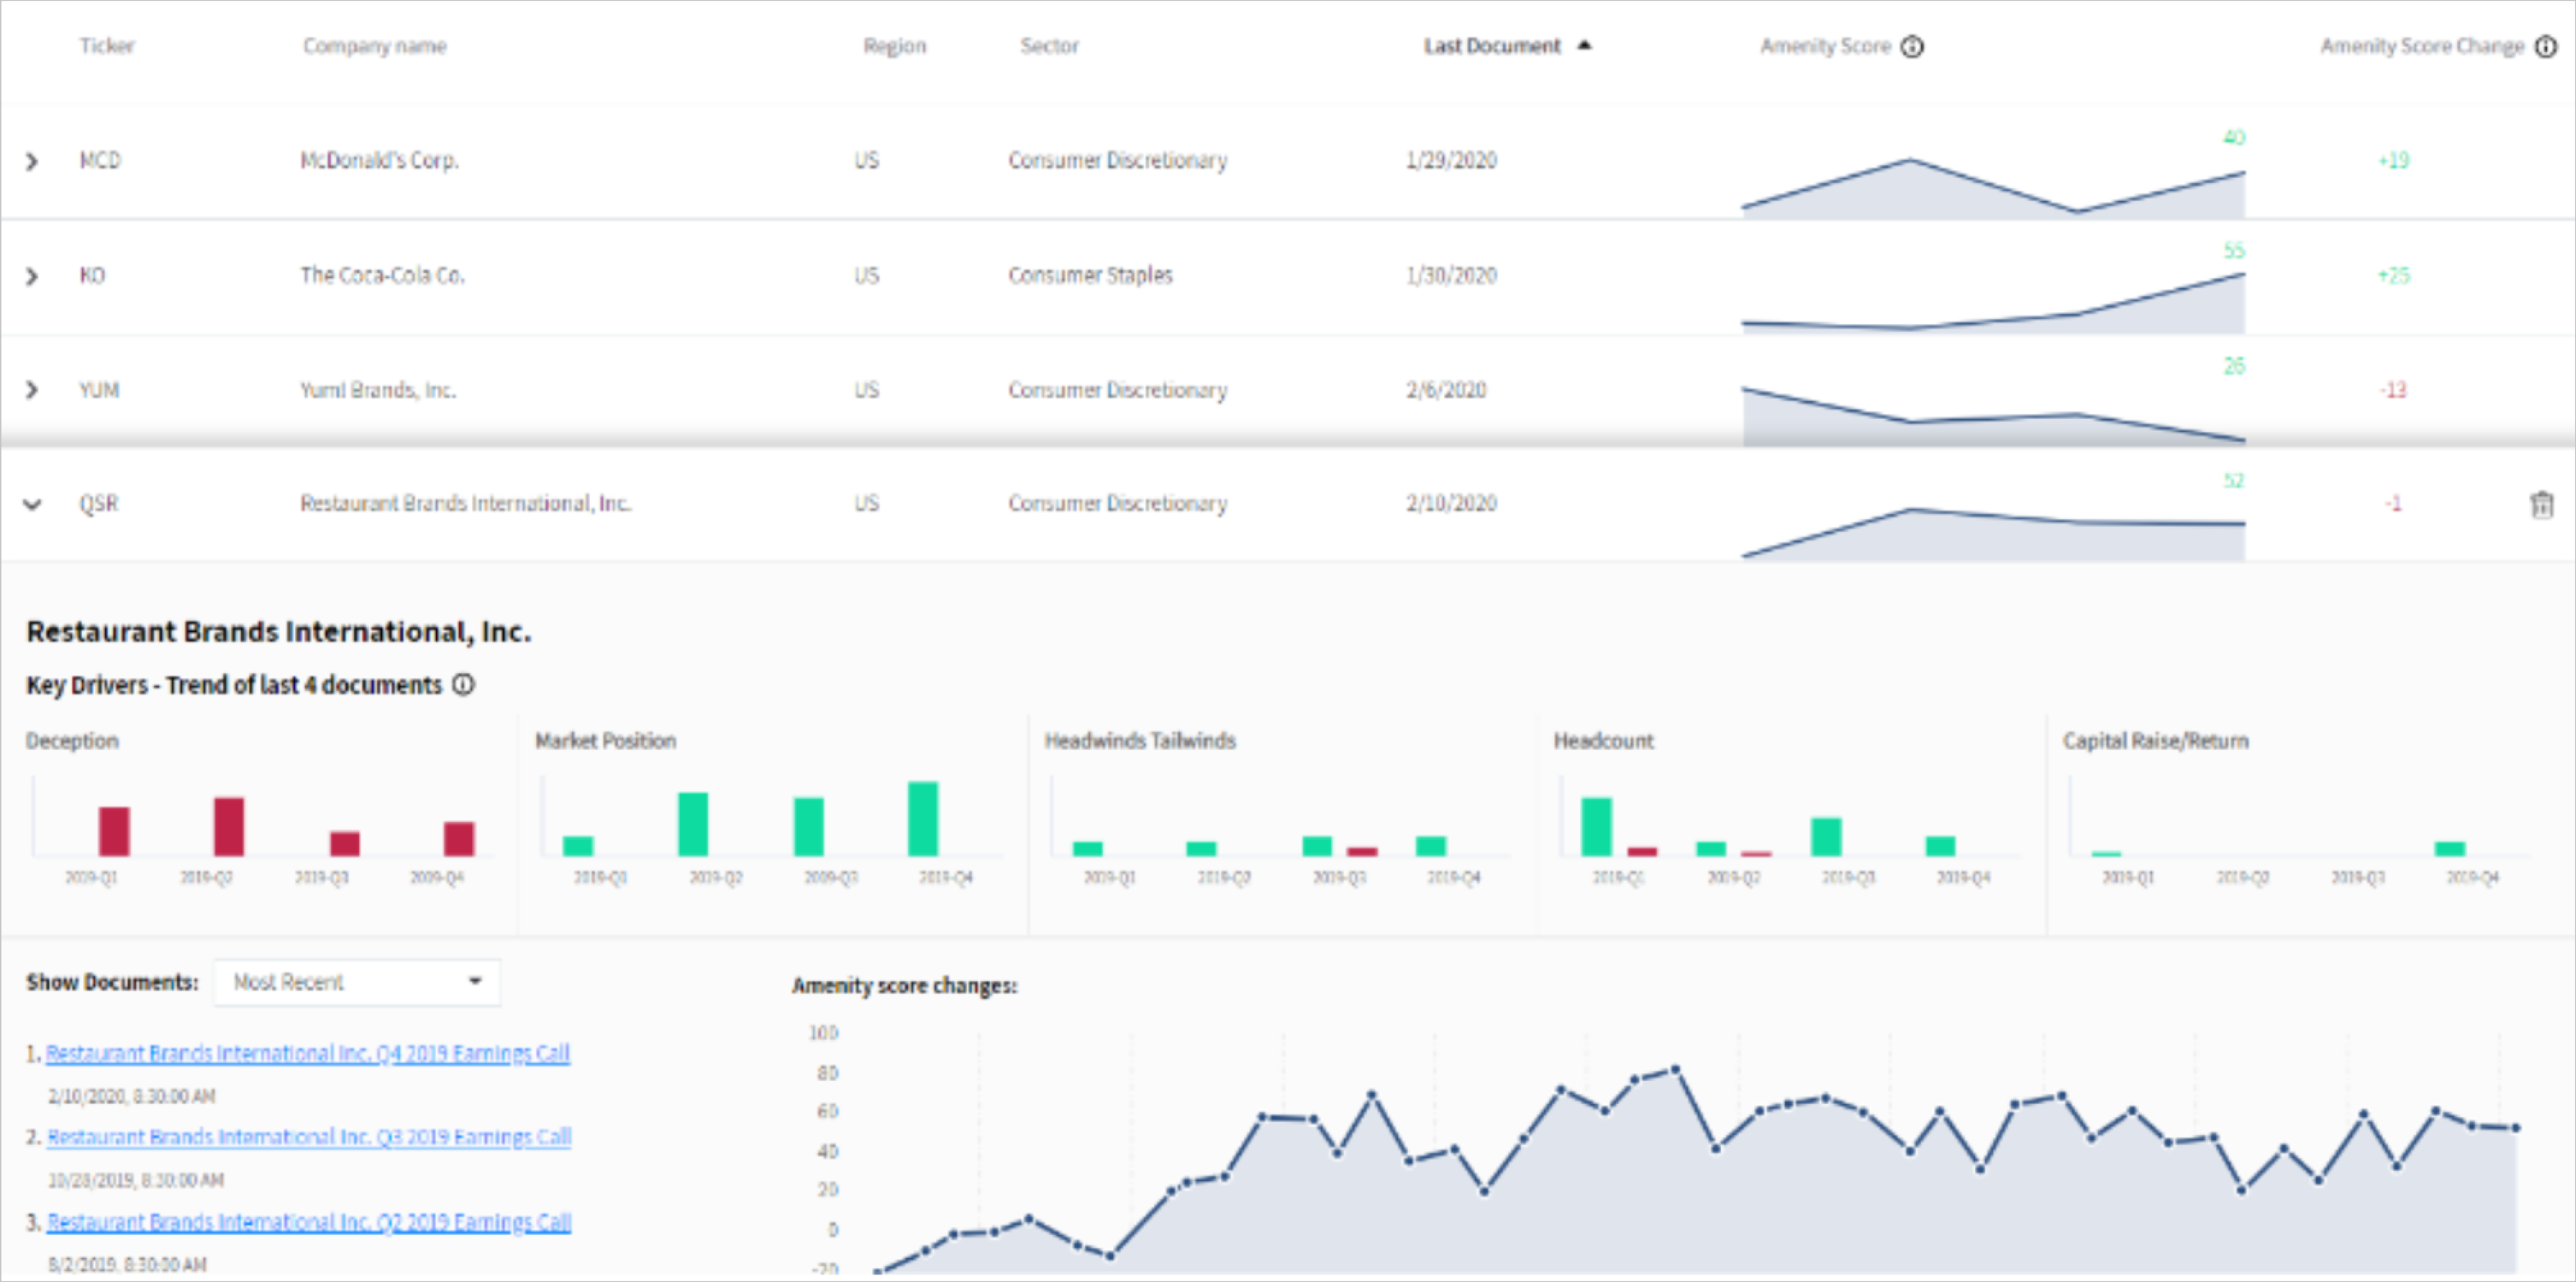Click Yum! Brands, Inc. company name
2576x1282 pixels.
point(378,390)
